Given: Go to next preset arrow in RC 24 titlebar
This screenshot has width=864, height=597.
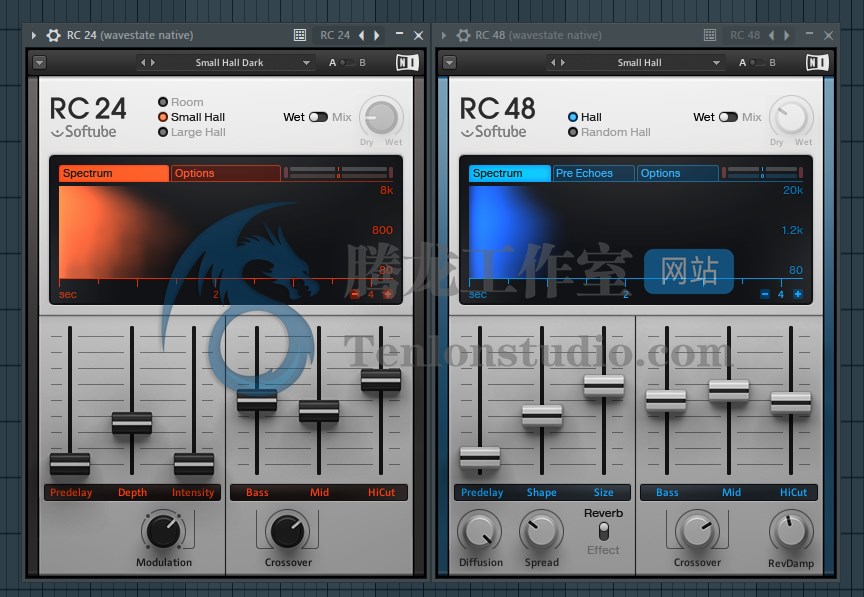Looking at the screenshot, I should 377,35.
